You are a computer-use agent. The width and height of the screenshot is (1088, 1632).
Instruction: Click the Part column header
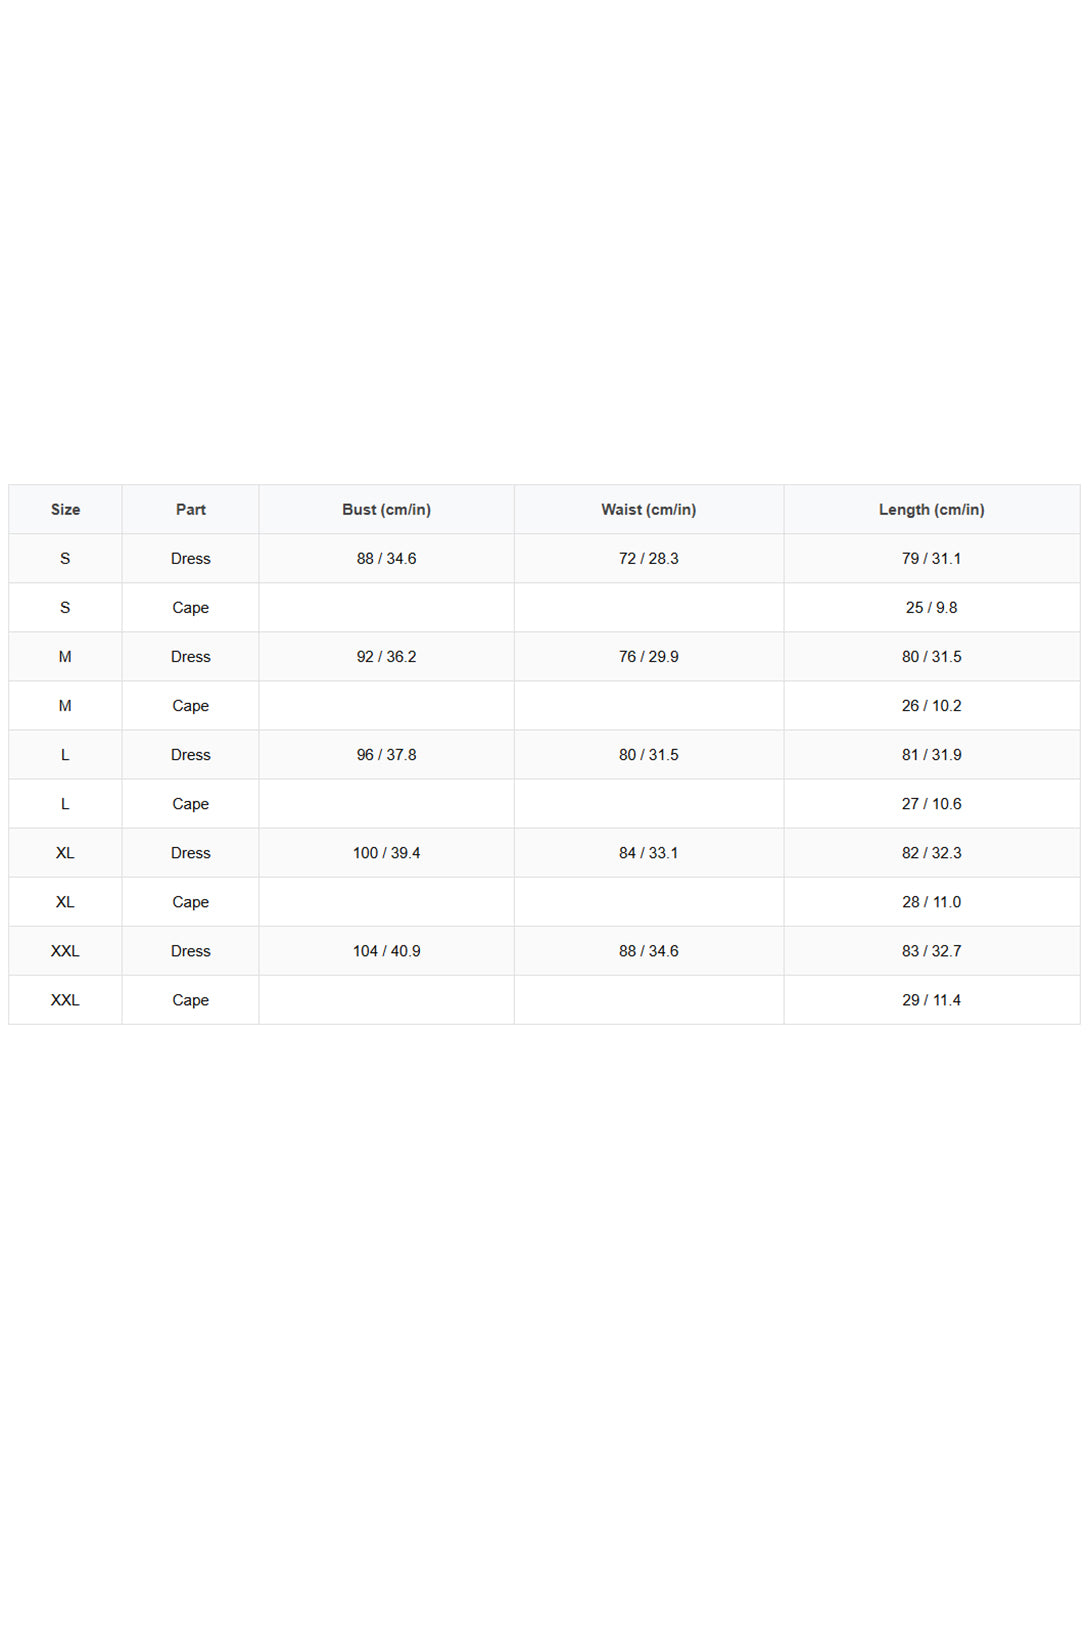pyautogui.click(x=190, y=509)
